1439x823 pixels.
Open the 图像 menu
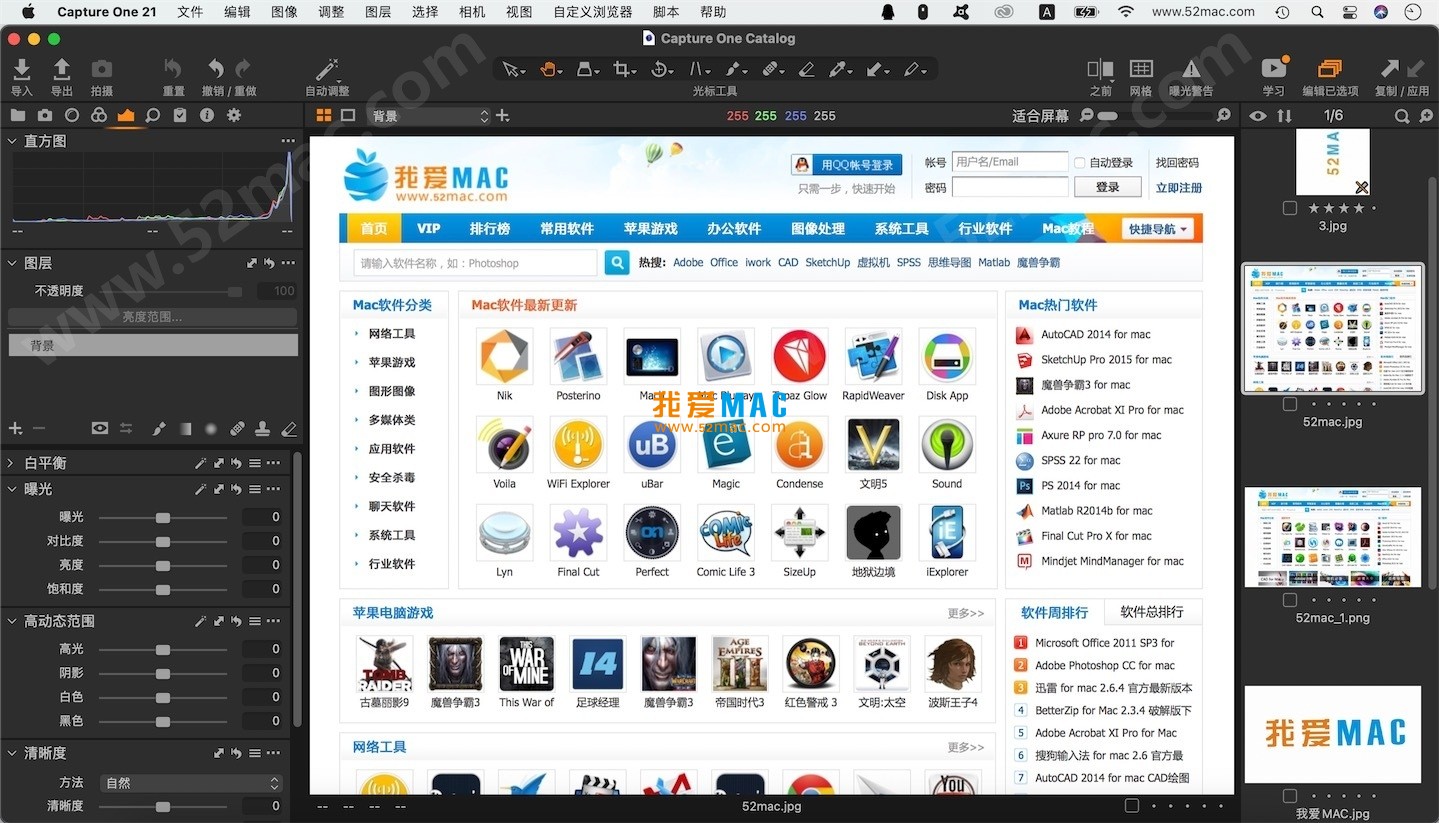(x=284, y=12)
